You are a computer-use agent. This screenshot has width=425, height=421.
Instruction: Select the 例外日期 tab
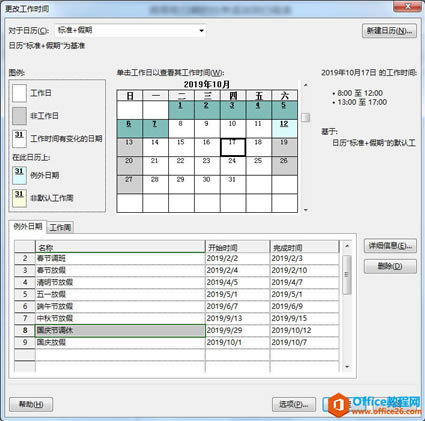(x=28, y=227)
